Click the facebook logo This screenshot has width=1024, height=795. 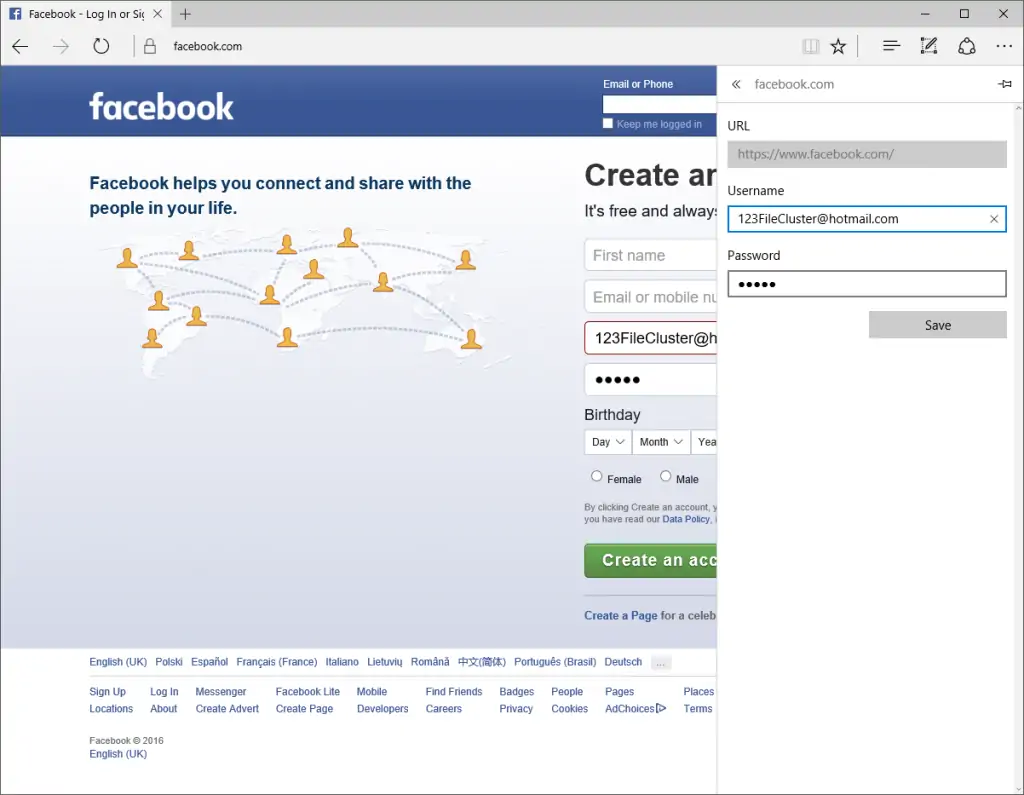pyautogui.click(x=161, y=106)
